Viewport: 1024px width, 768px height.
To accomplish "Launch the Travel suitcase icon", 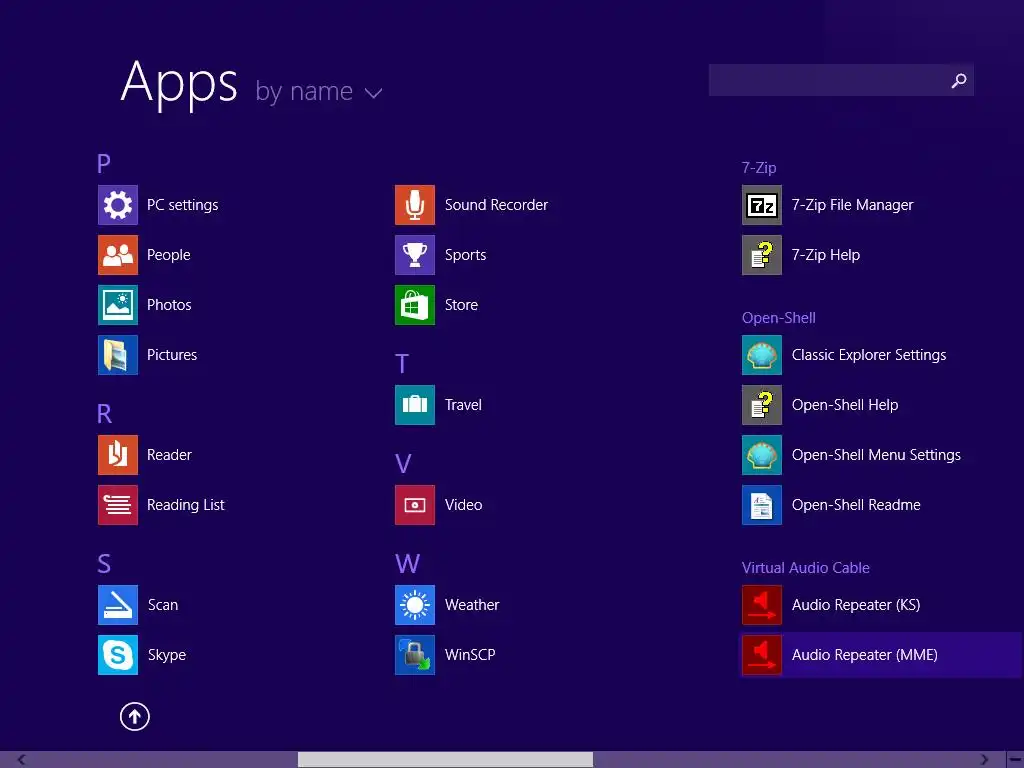I will pos(415,405).
